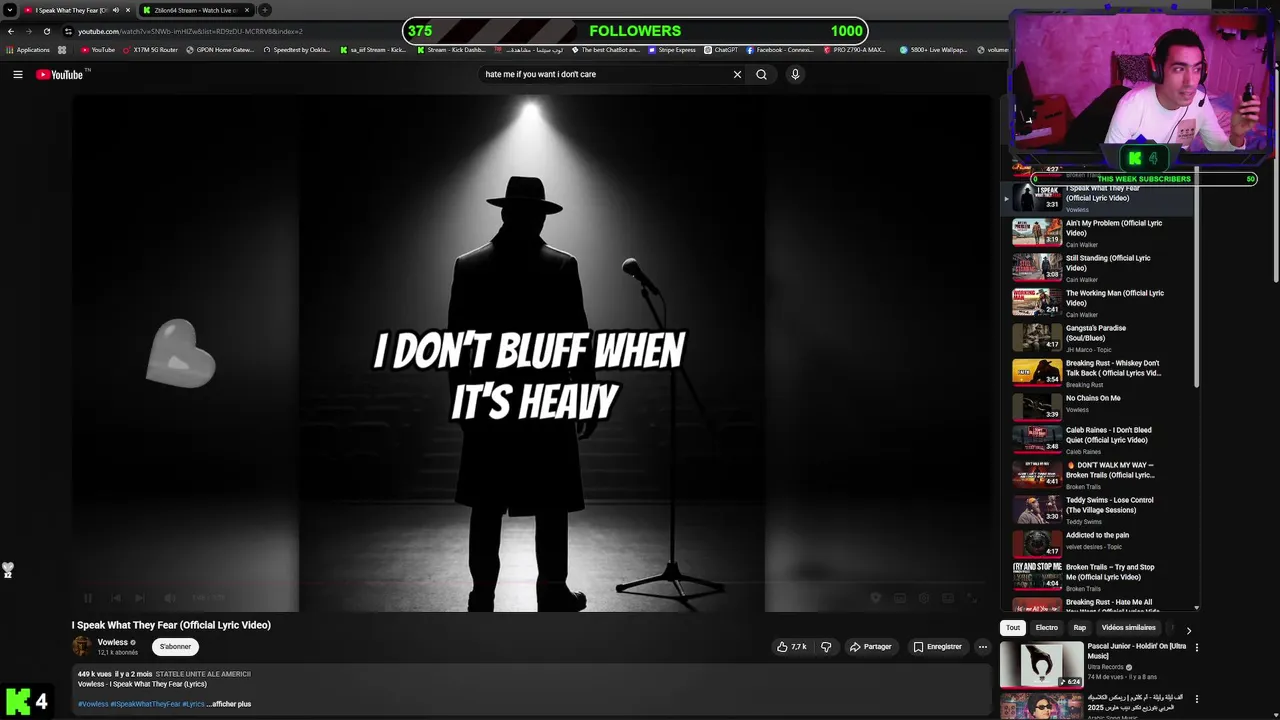This screenshot has height=720, width=1280.
Task: Open the X17M 5G Router bookmark
Action: coord(149,50)
